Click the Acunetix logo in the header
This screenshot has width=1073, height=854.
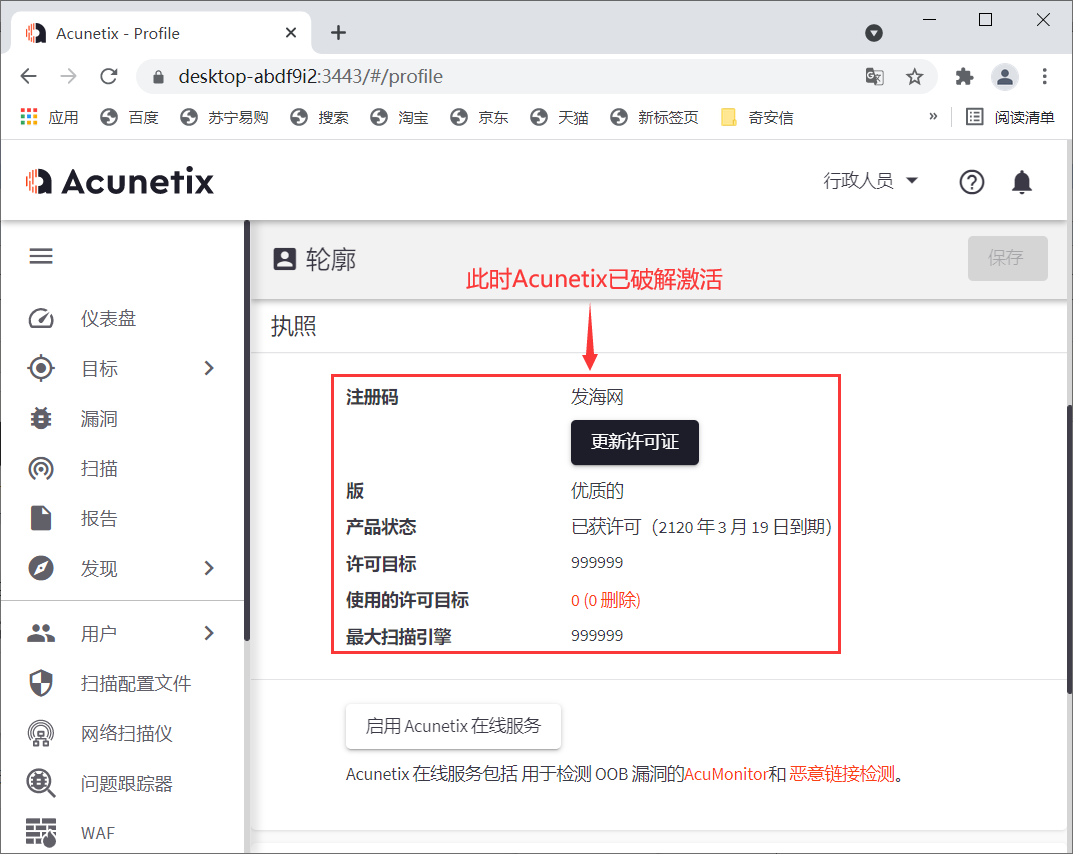click(120, 182)
